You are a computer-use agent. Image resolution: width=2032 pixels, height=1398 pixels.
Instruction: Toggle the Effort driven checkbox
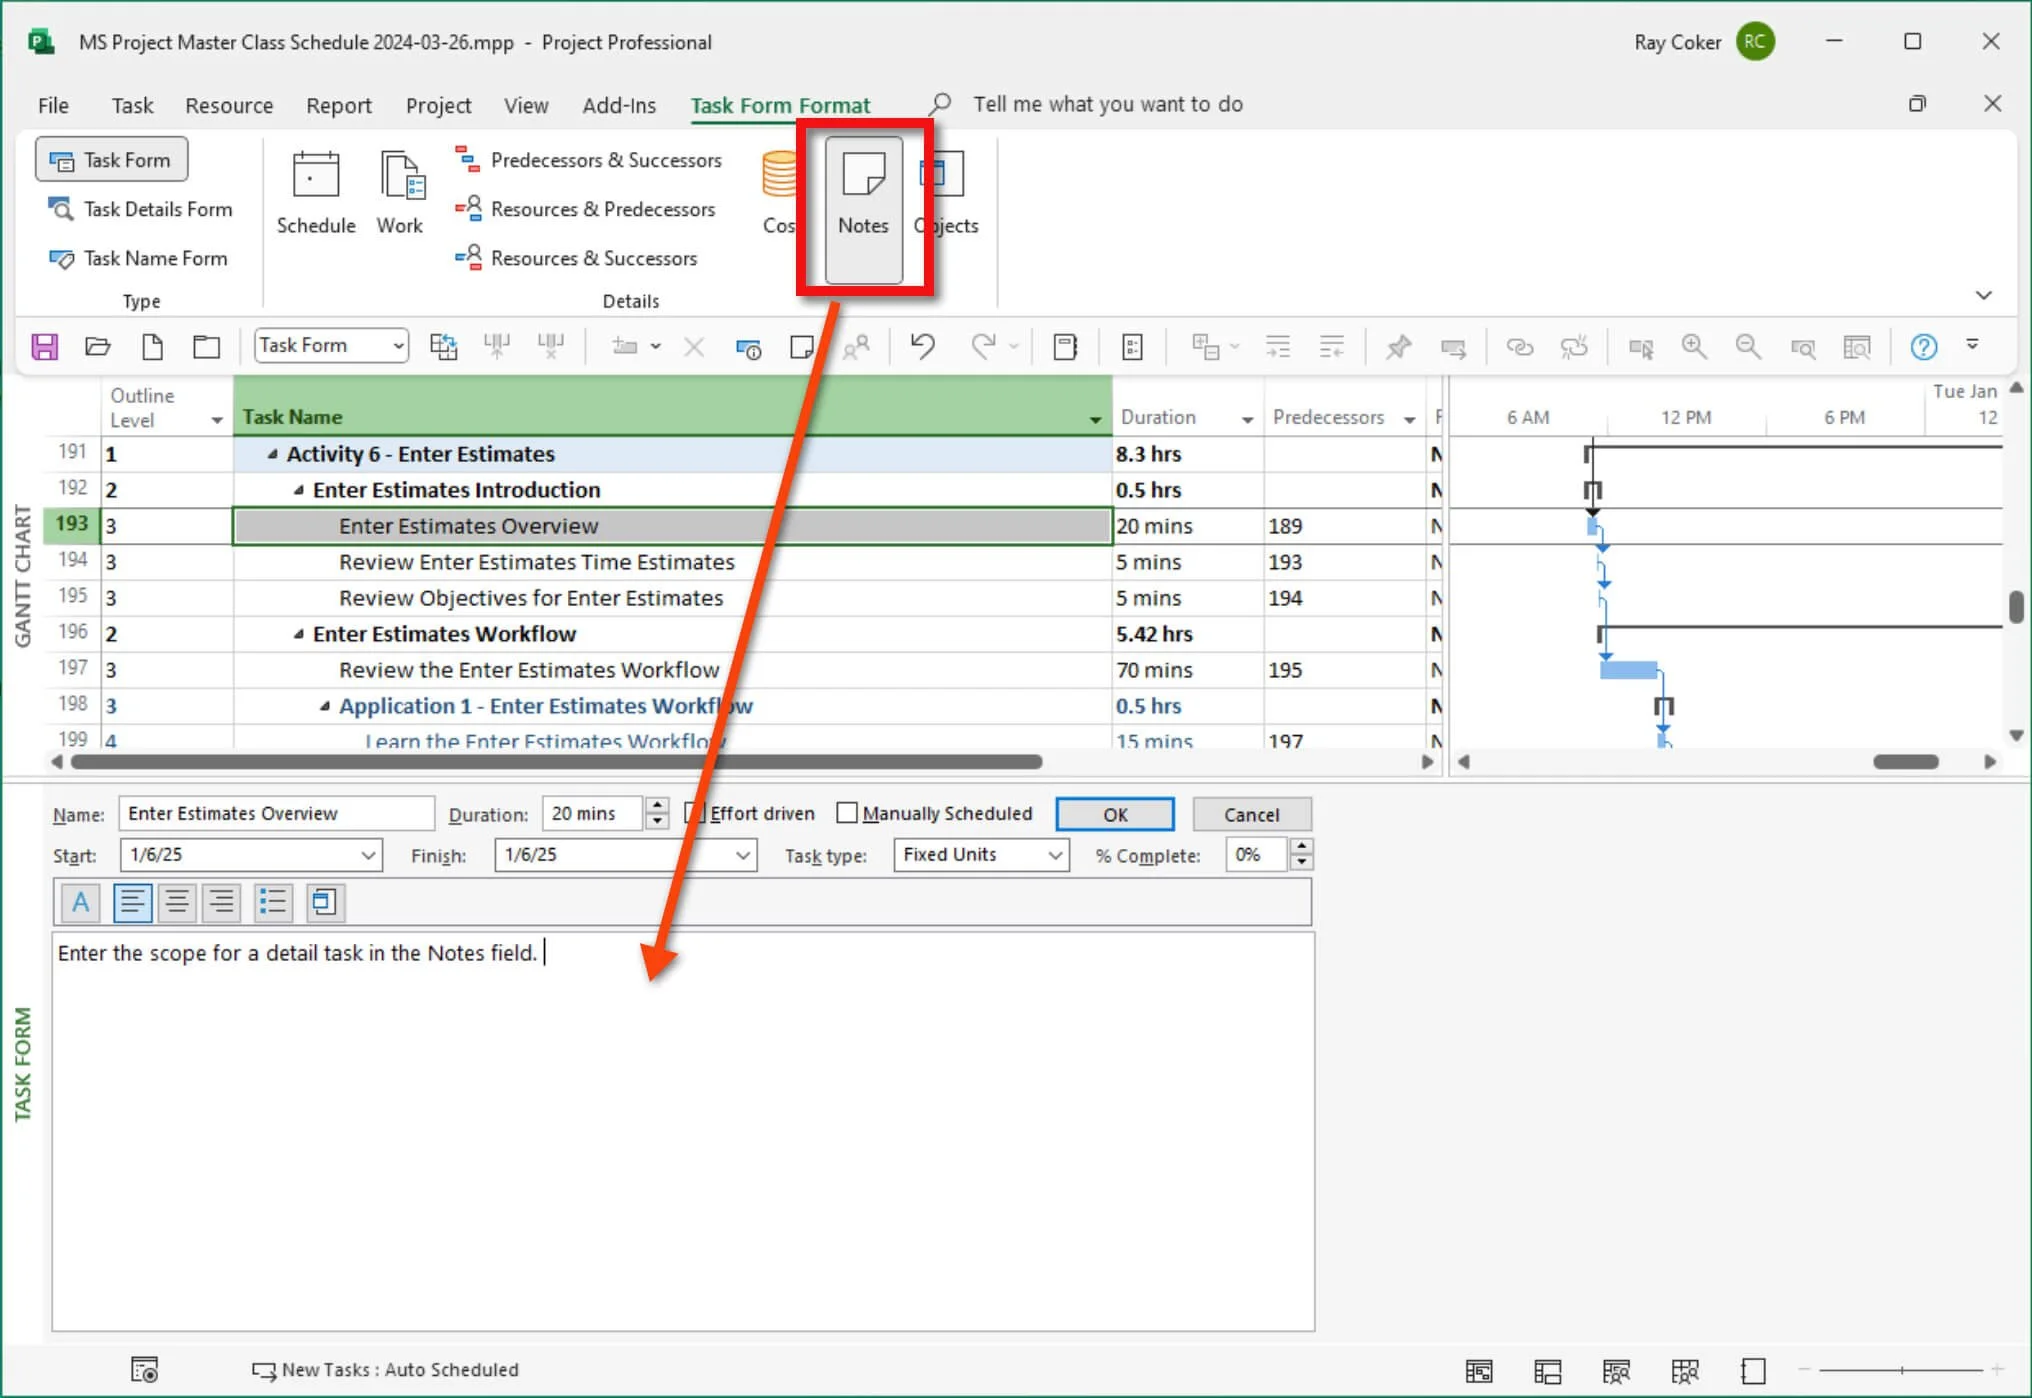[x=694, y=813]
